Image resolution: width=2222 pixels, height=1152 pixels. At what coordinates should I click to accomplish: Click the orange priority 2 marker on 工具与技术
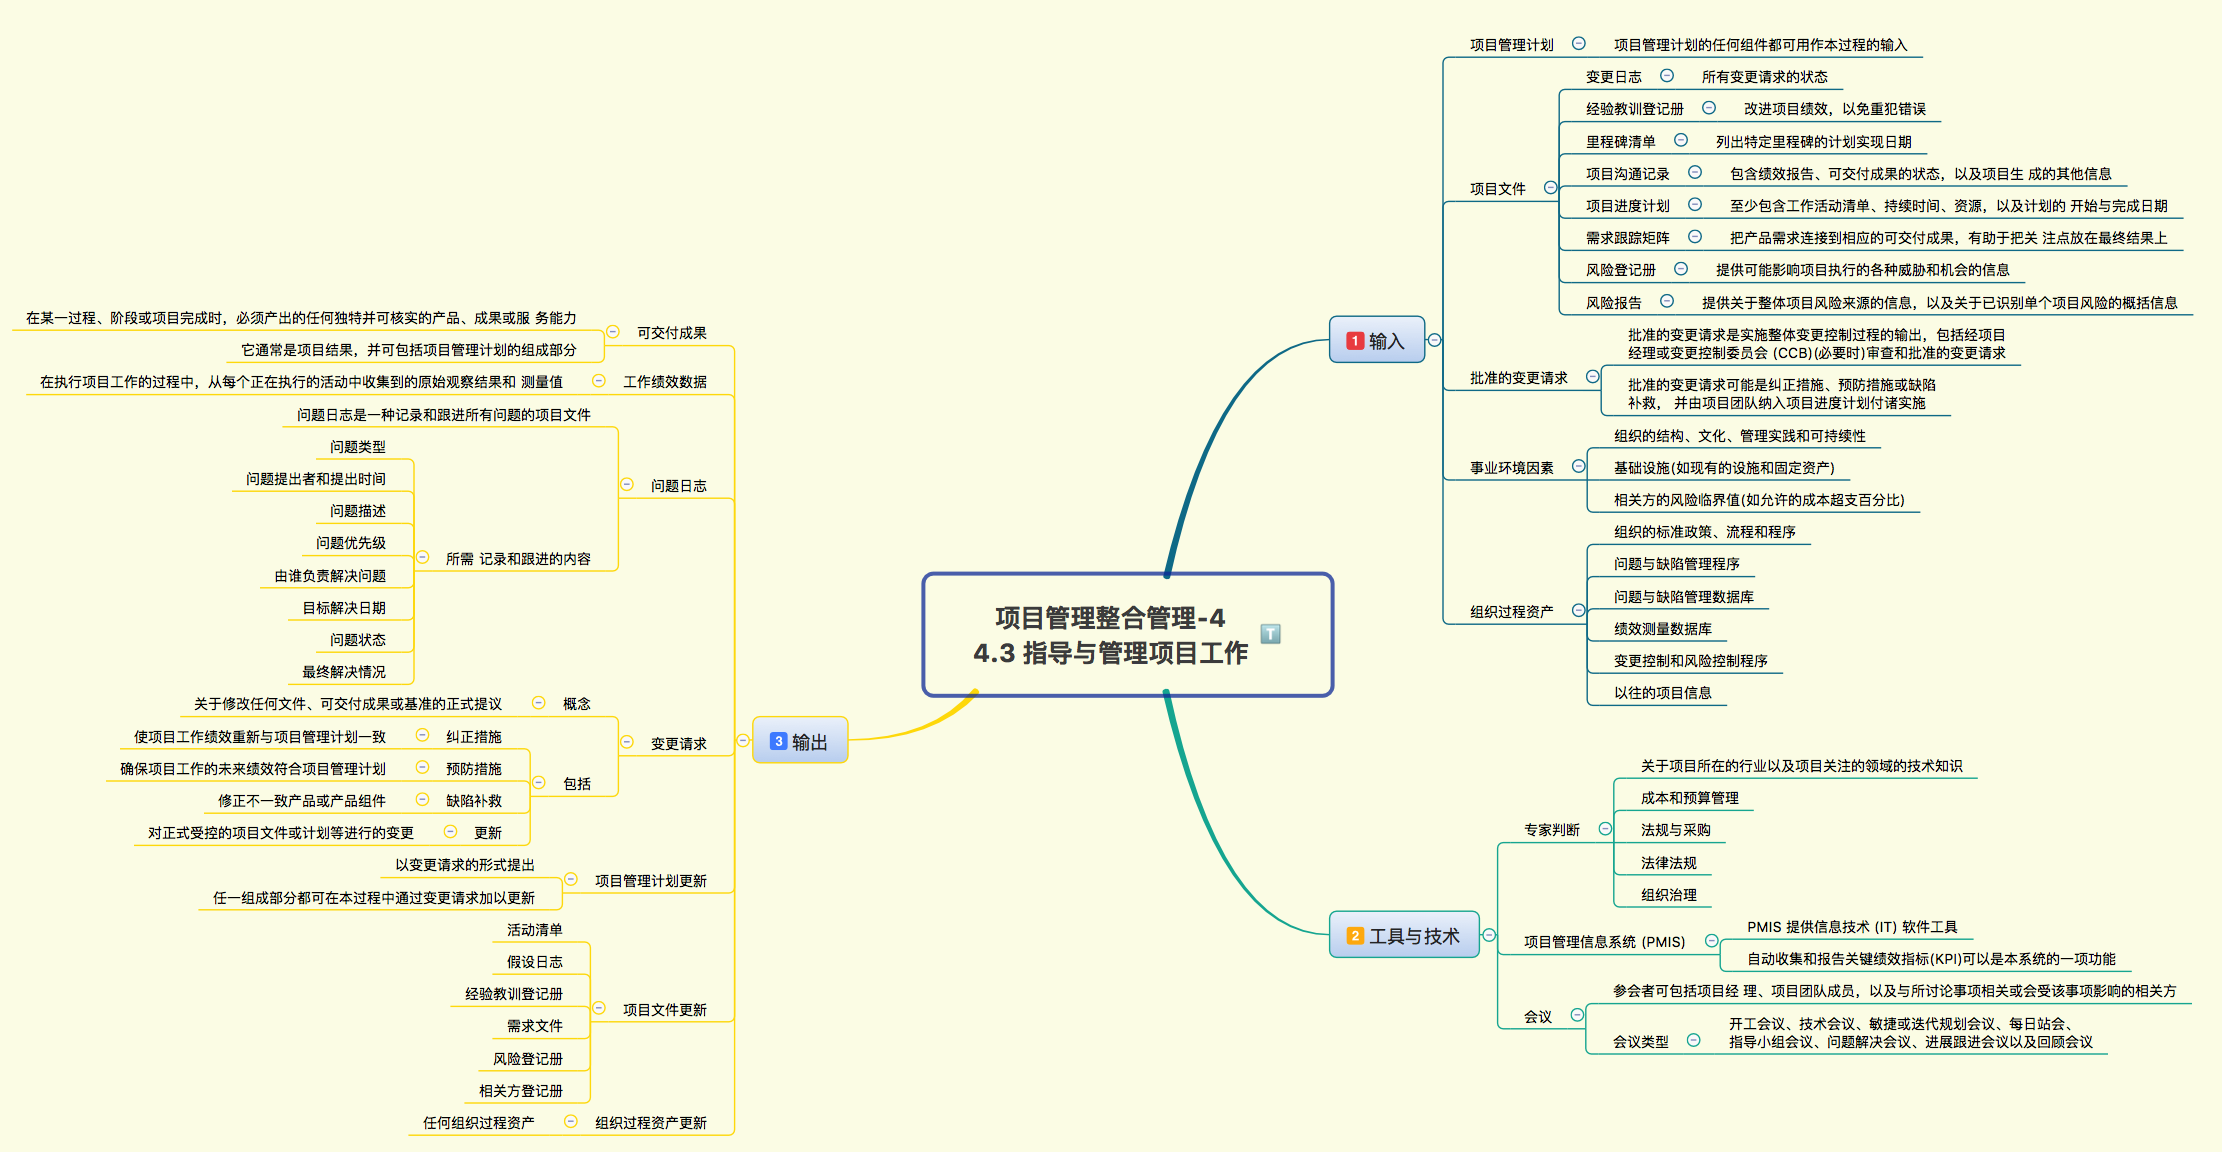[x=1355, y=936]
